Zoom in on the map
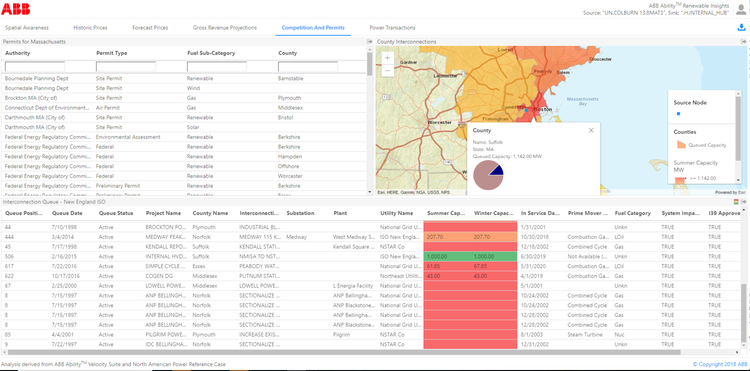Viewport: 750px width, 371px height. click(387, 58)
